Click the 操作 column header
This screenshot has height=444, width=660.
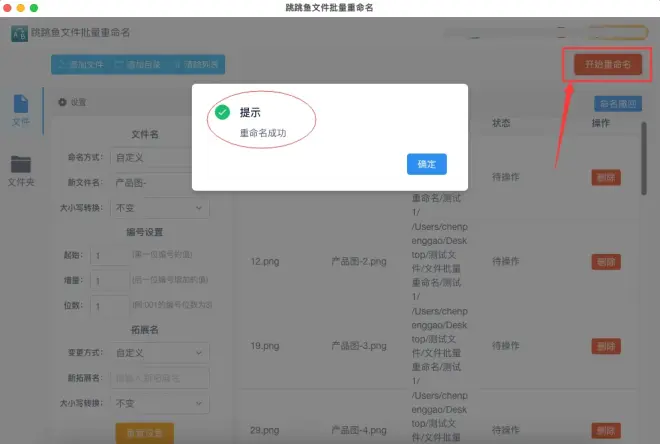point(601,123)
